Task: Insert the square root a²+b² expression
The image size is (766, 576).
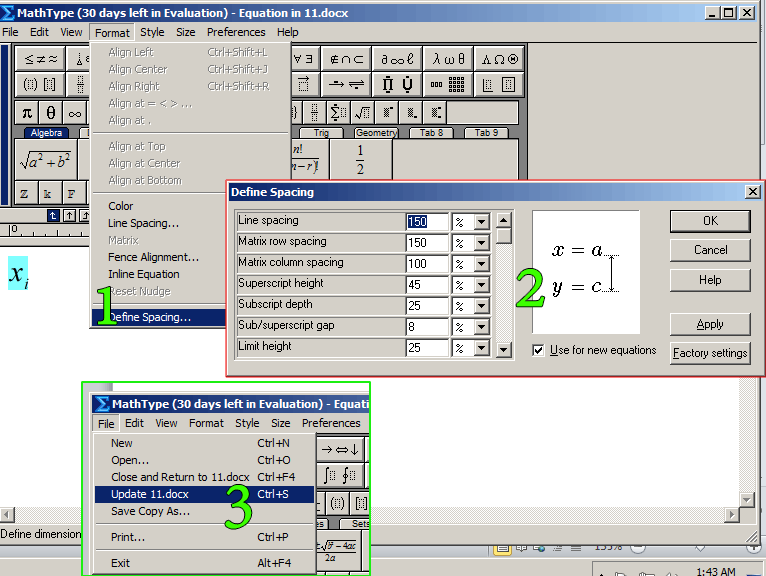Action: (x=45, y=160)
